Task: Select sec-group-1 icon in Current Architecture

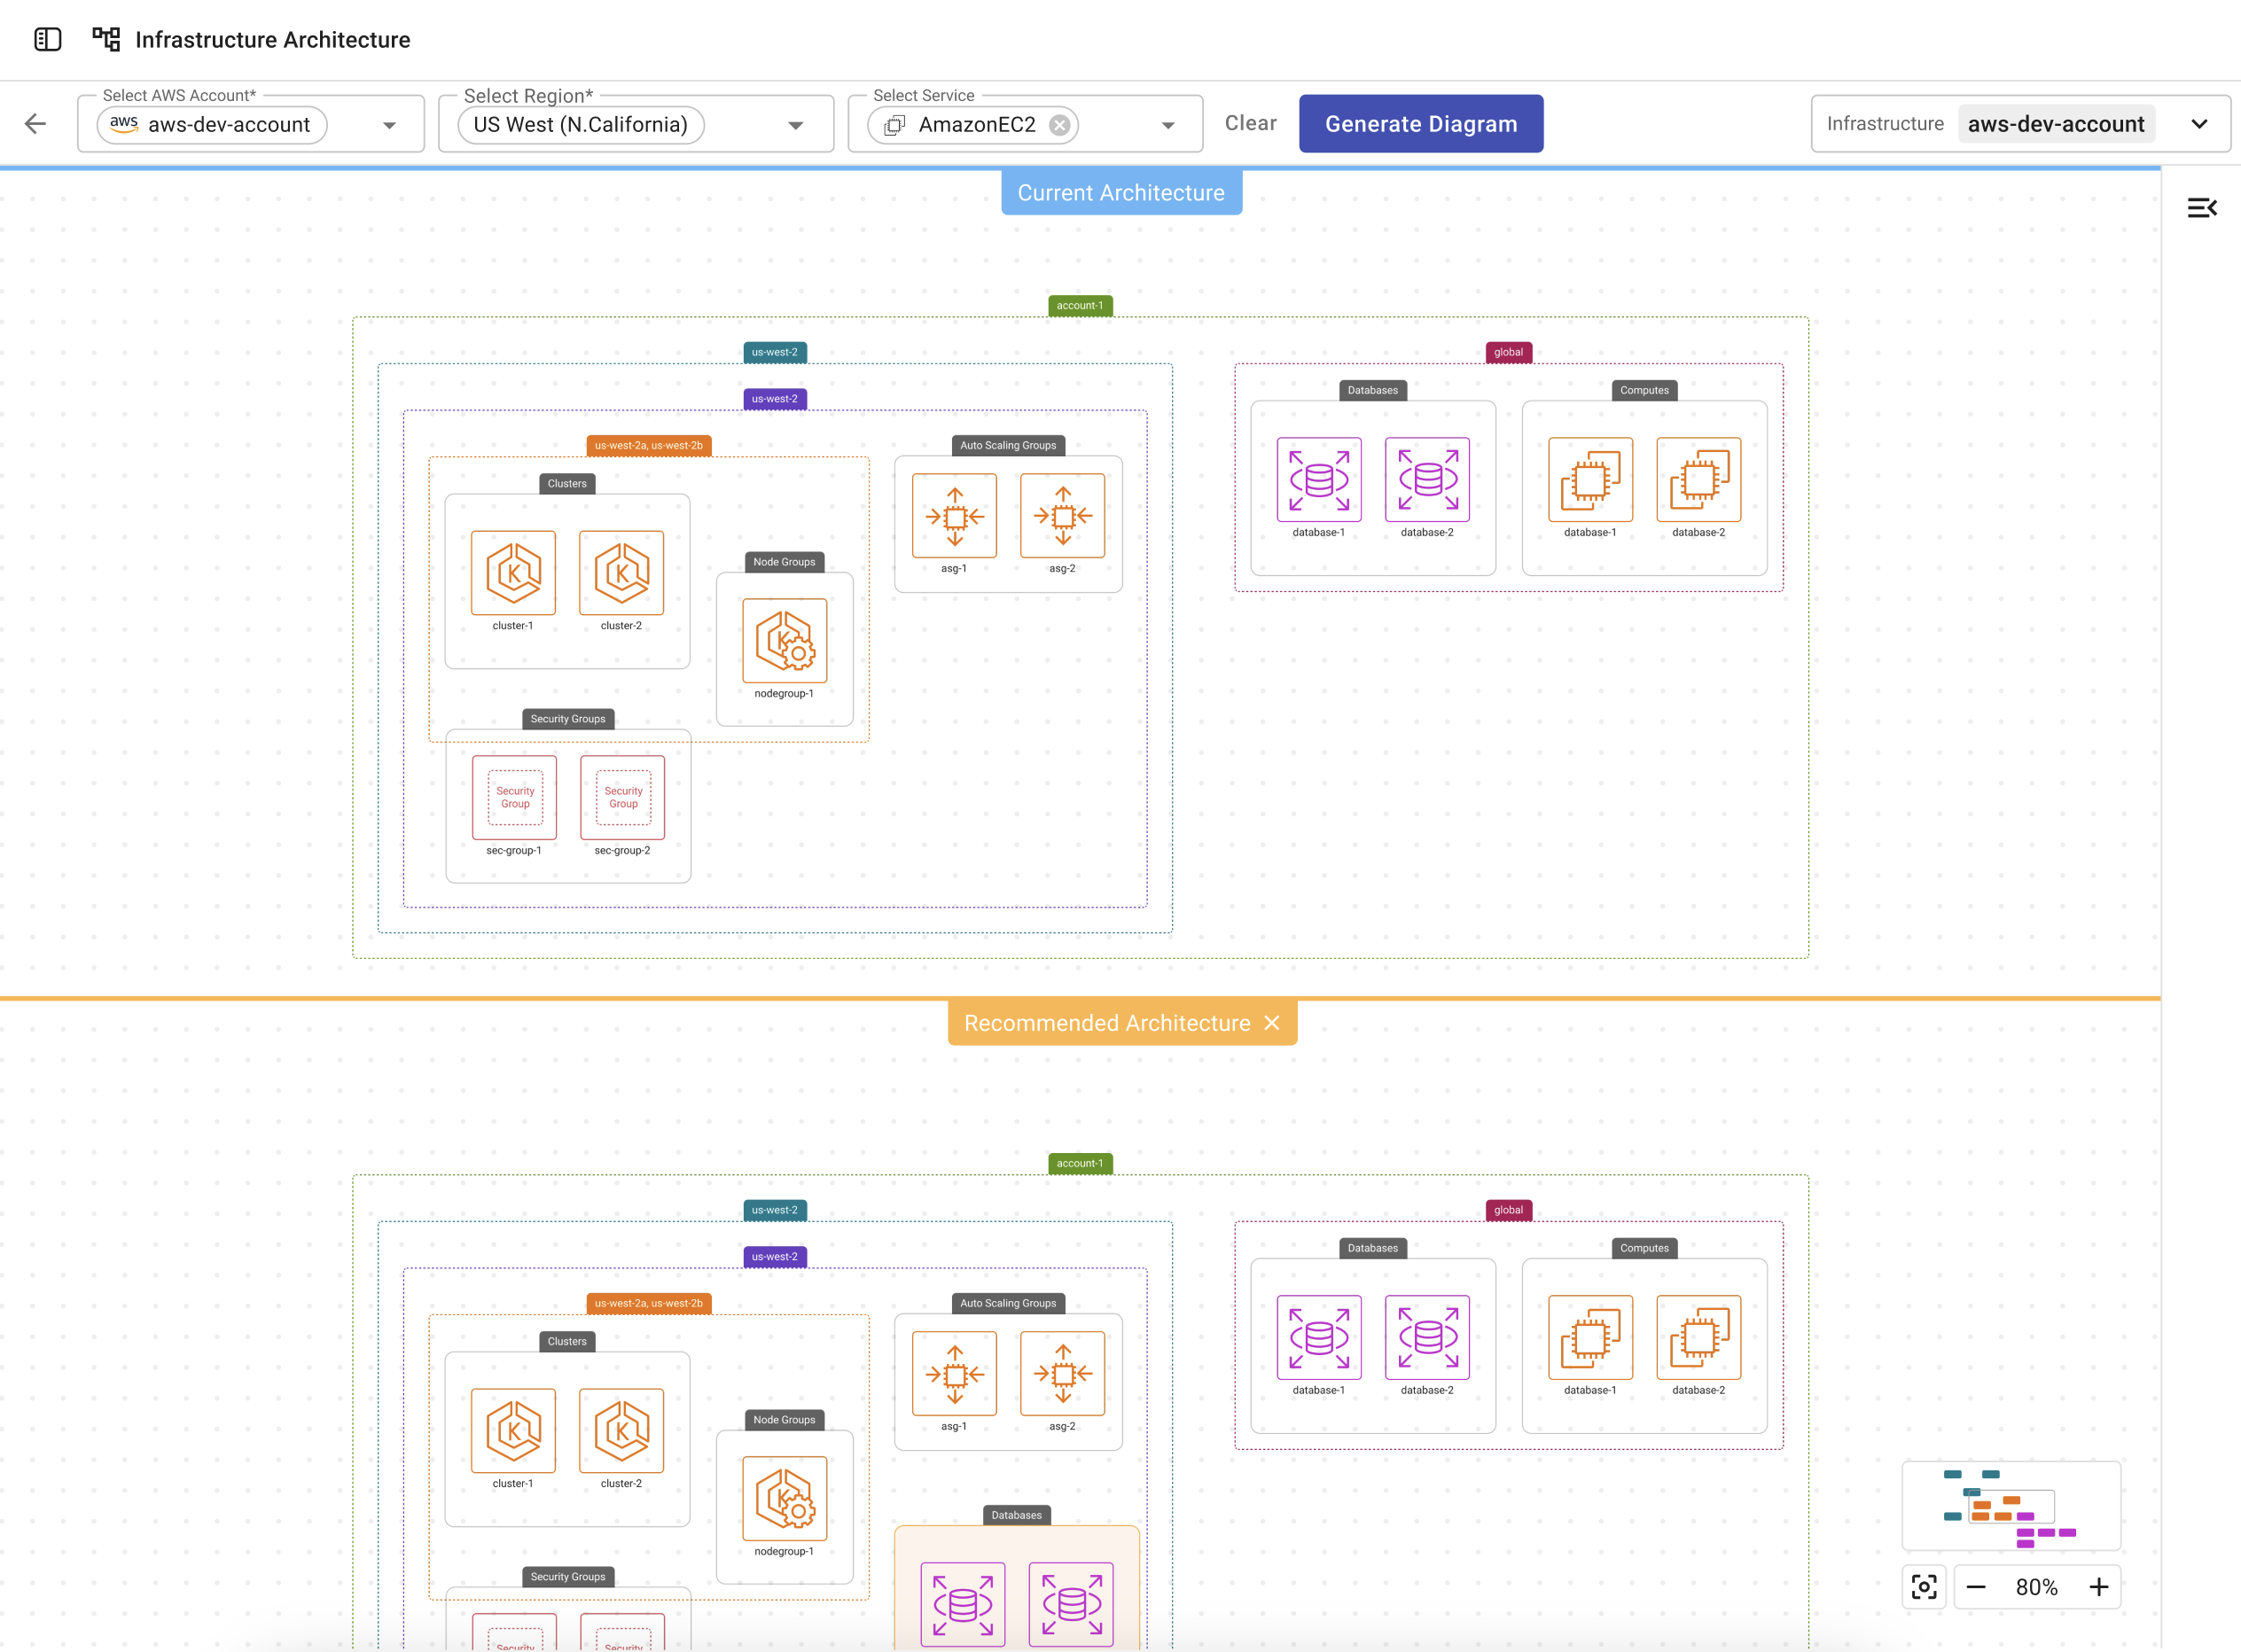Action: [514, 797]
